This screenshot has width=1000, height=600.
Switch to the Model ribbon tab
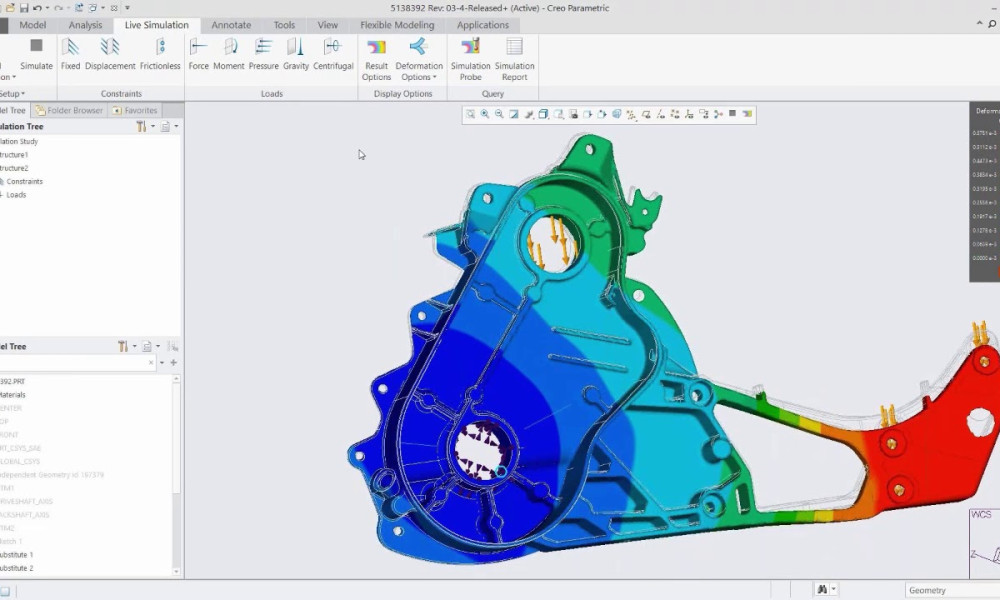(33, 25)
